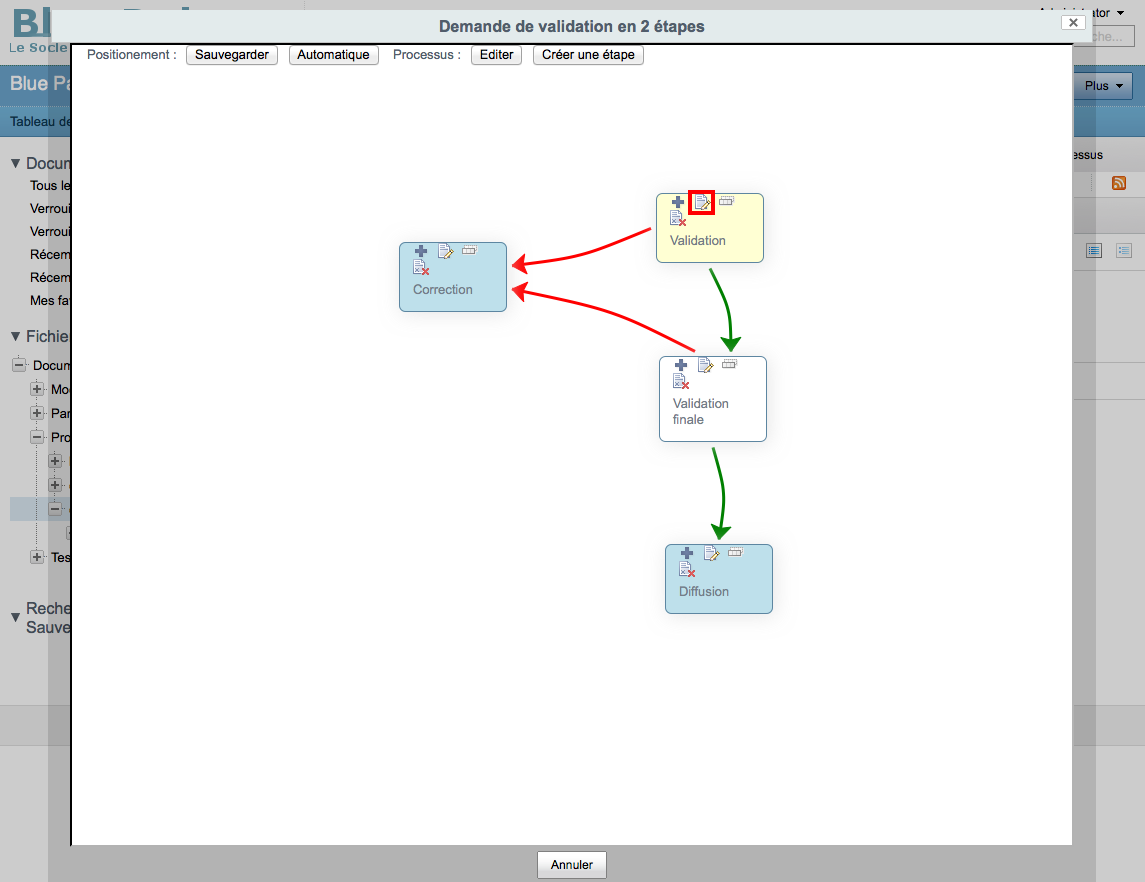This screenshot has height=882, width=1145.
Task: Click the dialog title 'Demande de validation en 2 étapes'
Action: click(x=572, y=26)
